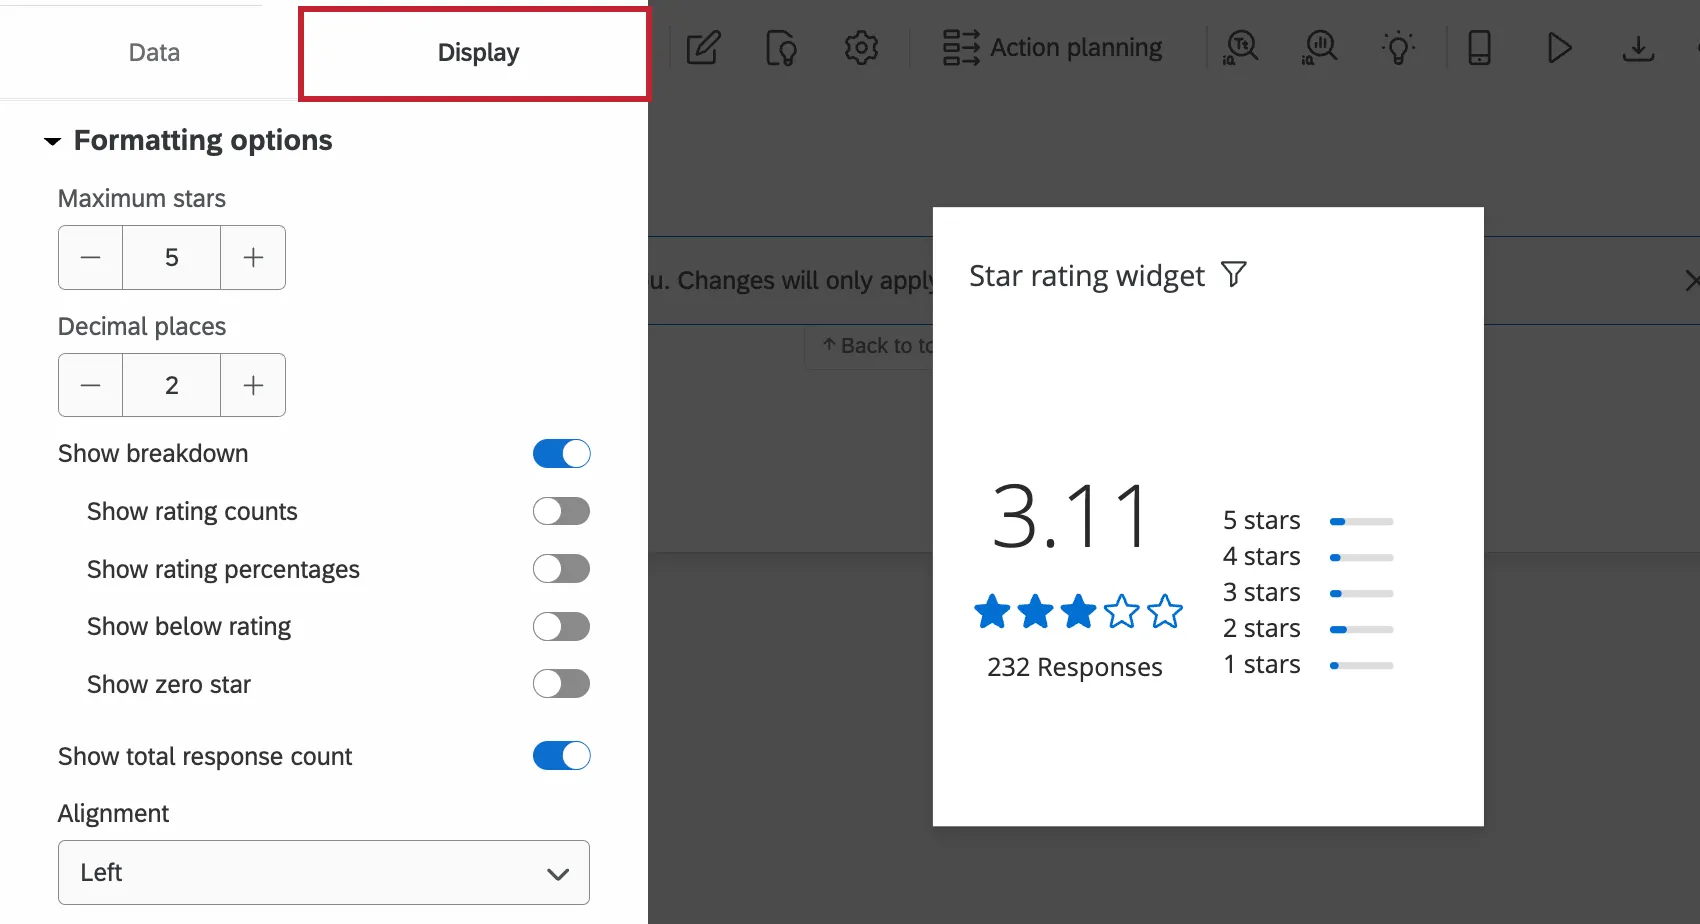
Task: Open the edit dashboard pencil icon
Action: click(x=703, y=47)
